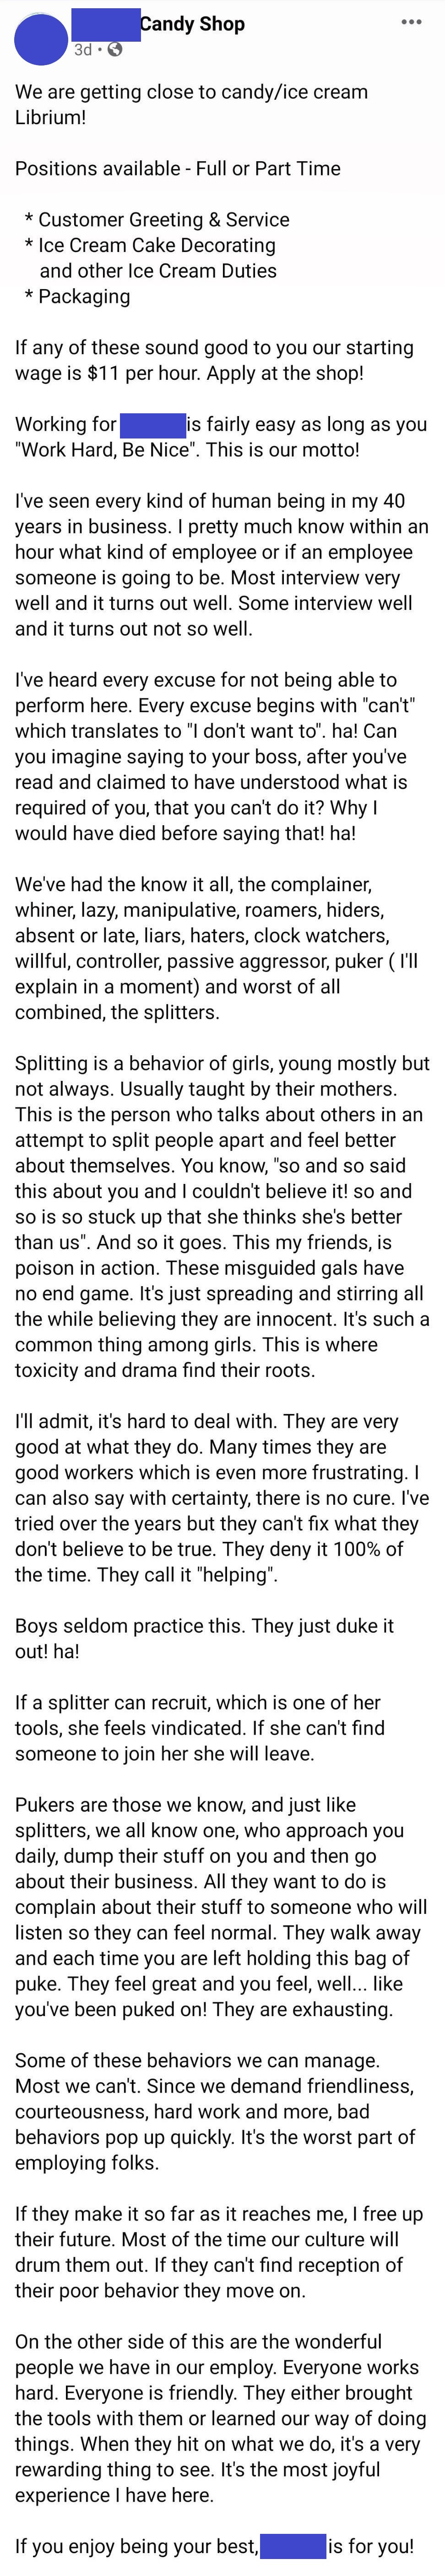Click the "We've had the know it all" paragraph
Screen dimensions: 445x2576
click(221, 947)
